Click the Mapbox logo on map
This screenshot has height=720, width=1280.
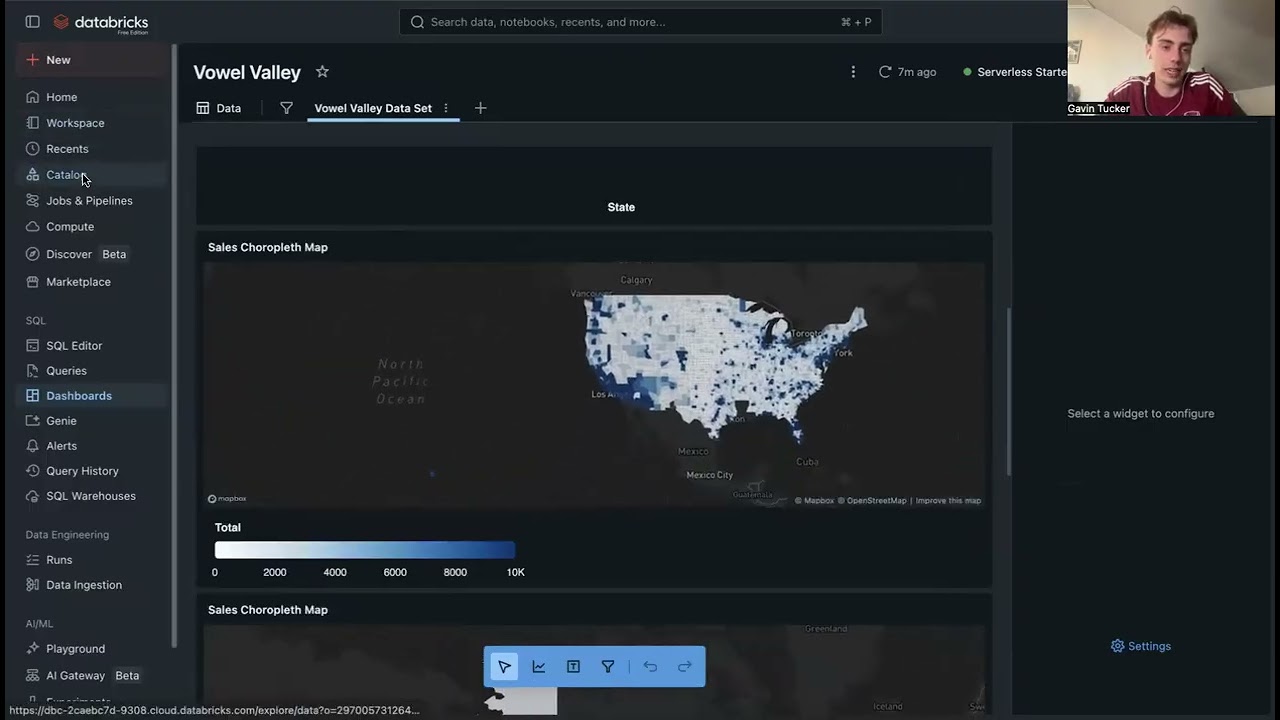[x=227, y=498]
